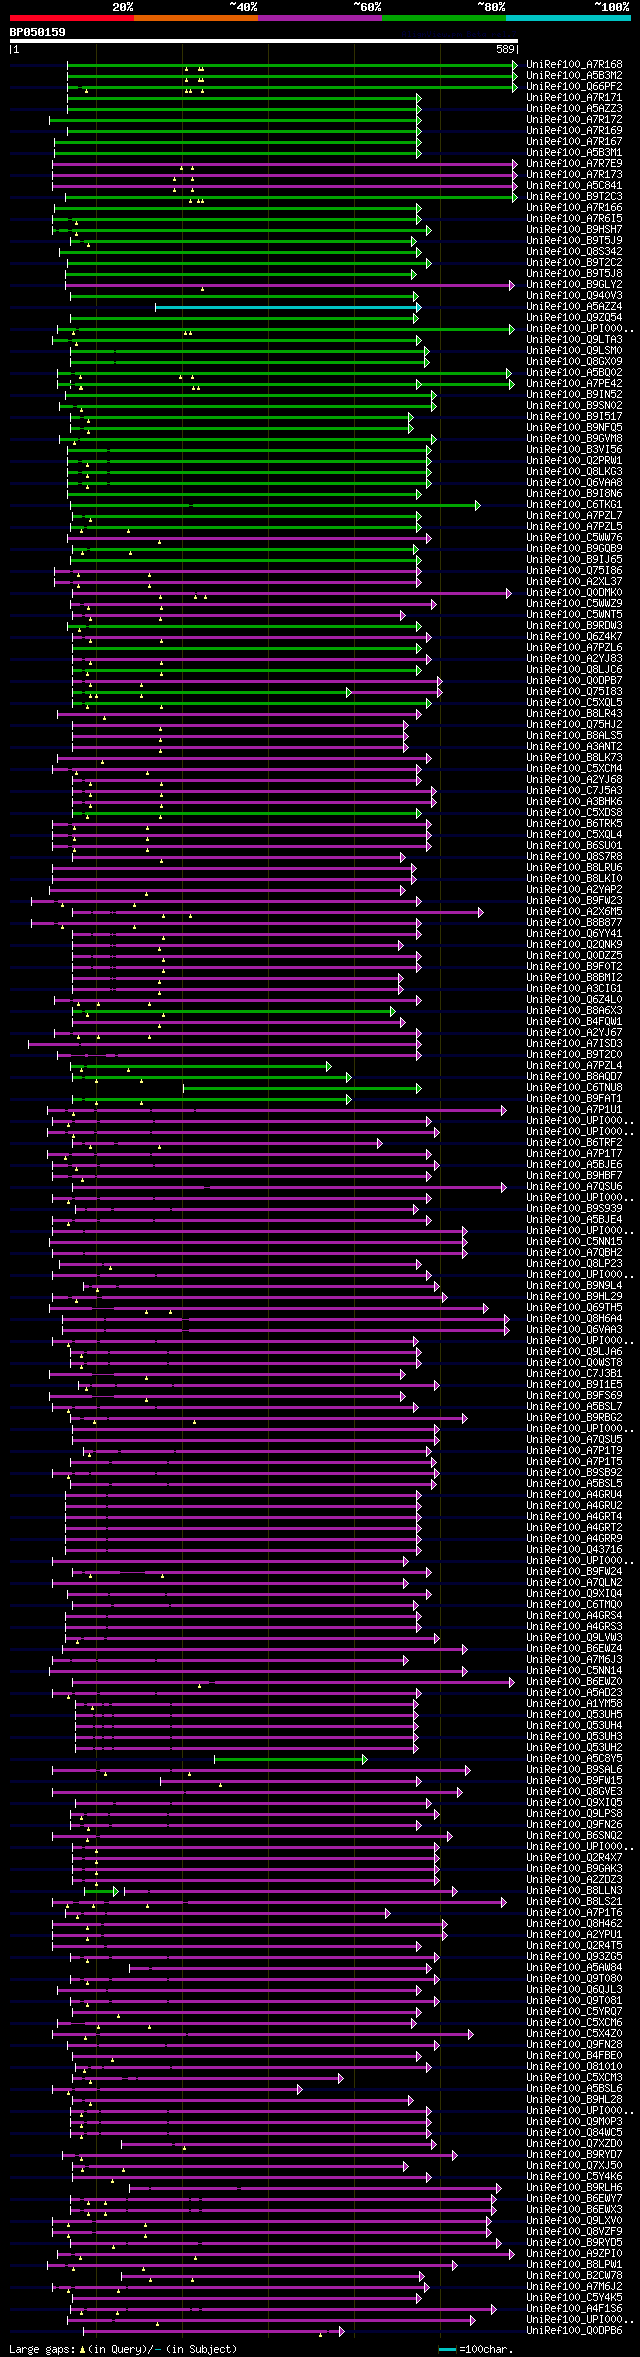Select label UniRef100_Q0DPB6
The width and height of the screenshot is (640, 2357).
(574, 2331)
